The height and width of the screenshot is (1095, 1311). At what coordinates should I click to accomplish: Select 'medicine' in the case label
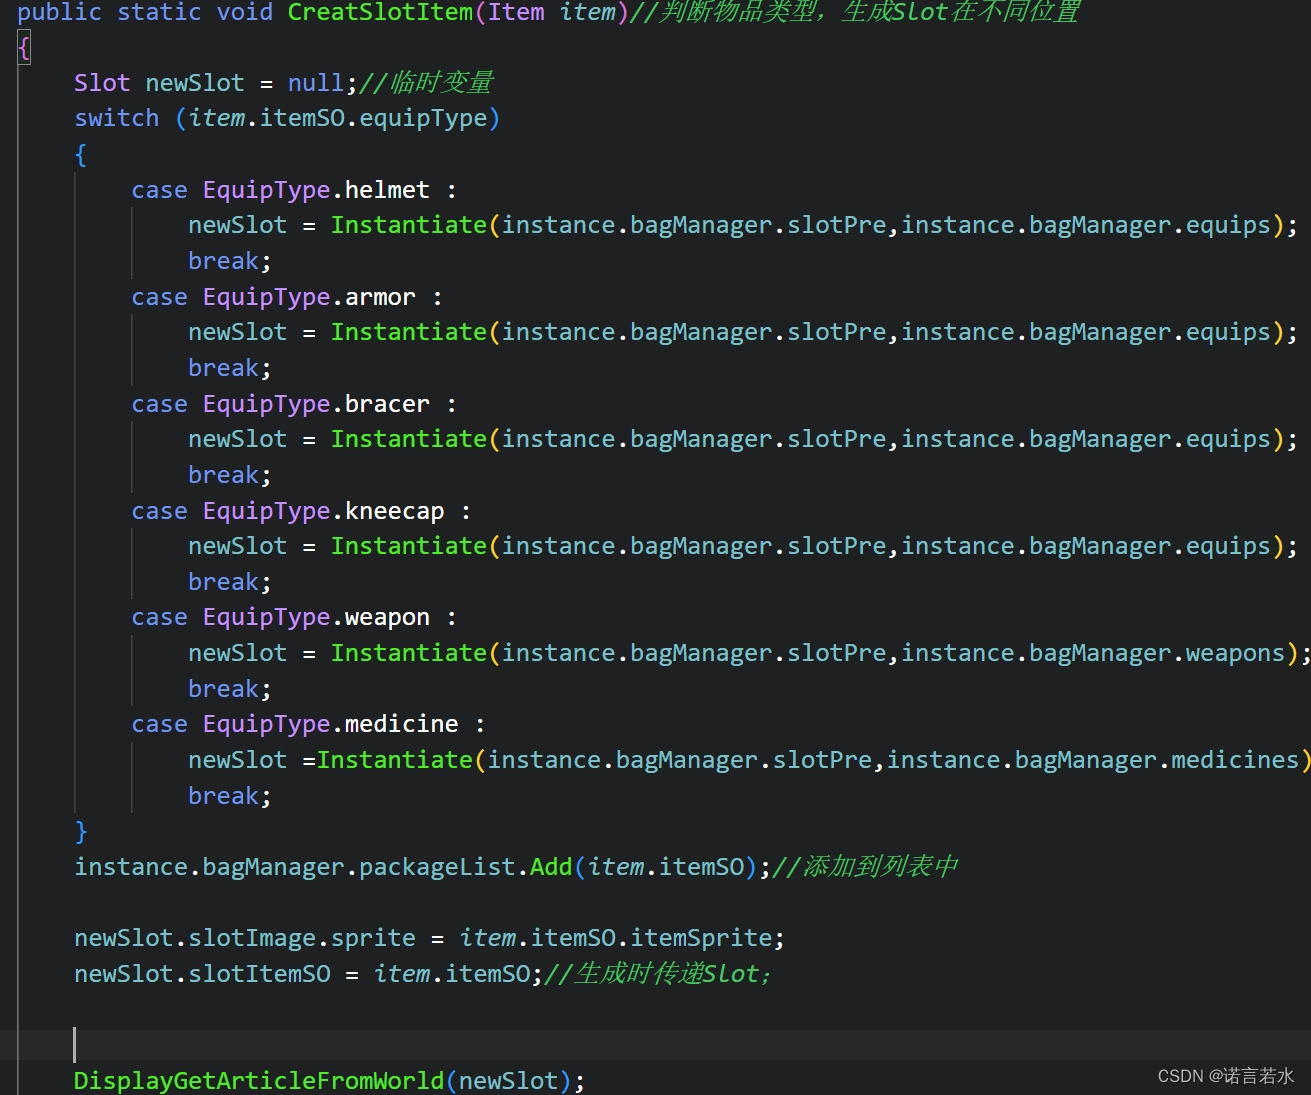point(401,724)
